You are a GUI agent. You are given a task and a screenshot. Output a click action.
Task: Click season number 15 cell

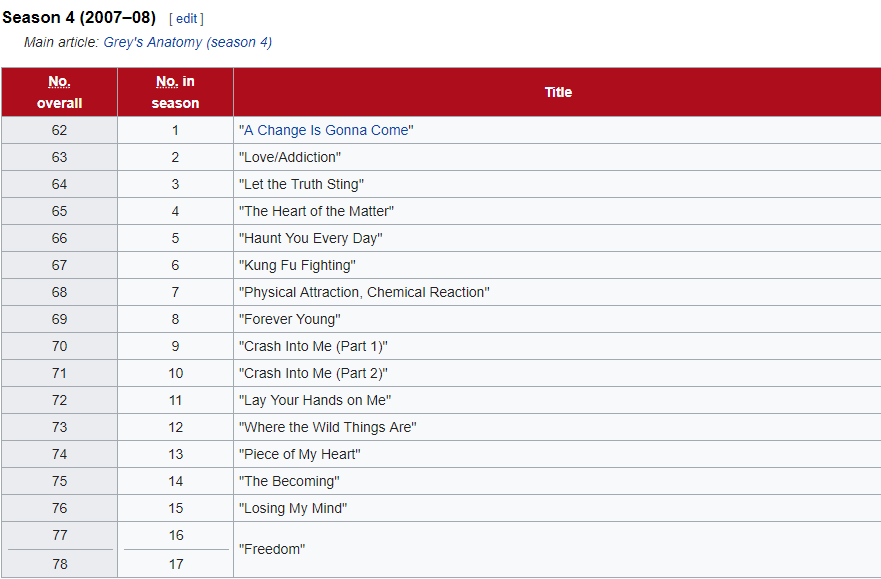point(175,508)
